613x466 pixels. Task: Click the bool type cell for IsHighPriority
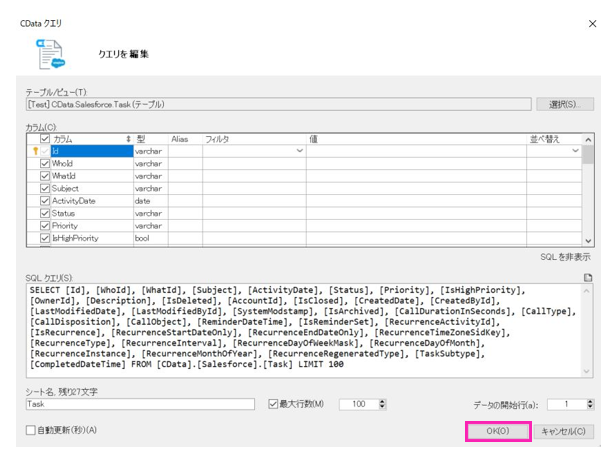(151, 238)
